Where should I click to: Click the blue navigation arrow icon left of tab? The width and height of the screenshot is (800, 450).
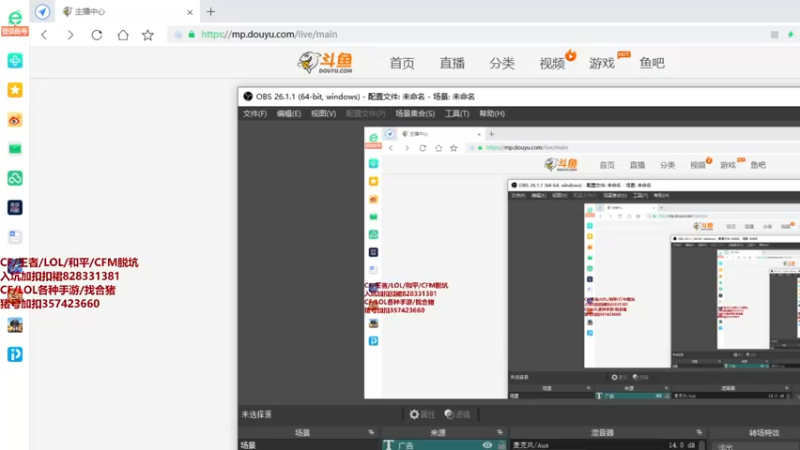tap(42, 11)
